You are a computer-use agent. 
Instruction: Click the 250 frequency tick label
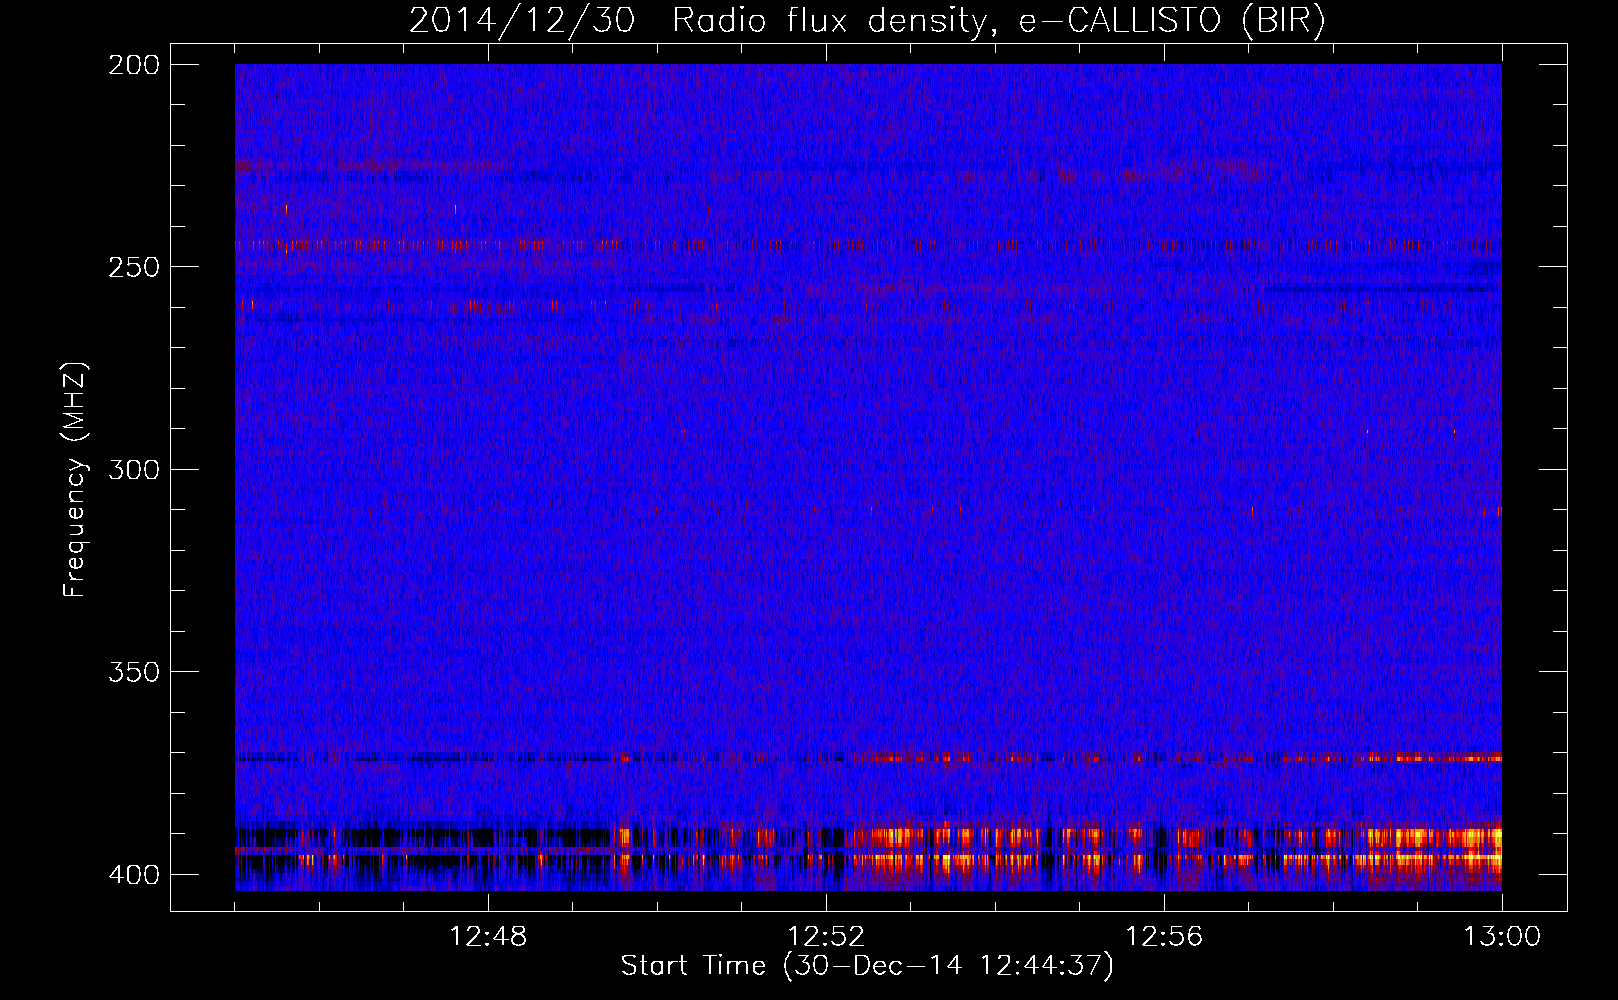pos(134,267)
